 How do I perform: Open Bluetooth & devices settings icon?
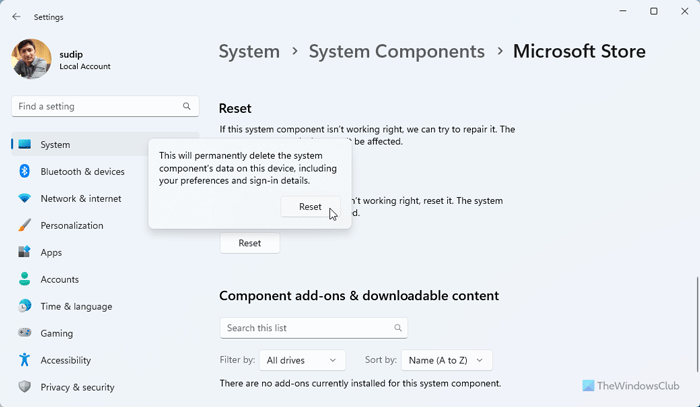point(25,172)
